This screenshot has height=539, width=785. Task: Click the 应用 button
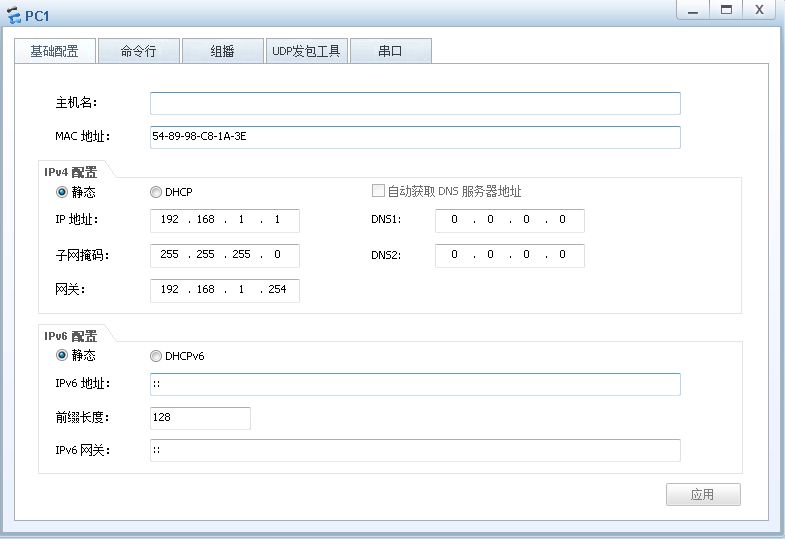click(703, 494)
